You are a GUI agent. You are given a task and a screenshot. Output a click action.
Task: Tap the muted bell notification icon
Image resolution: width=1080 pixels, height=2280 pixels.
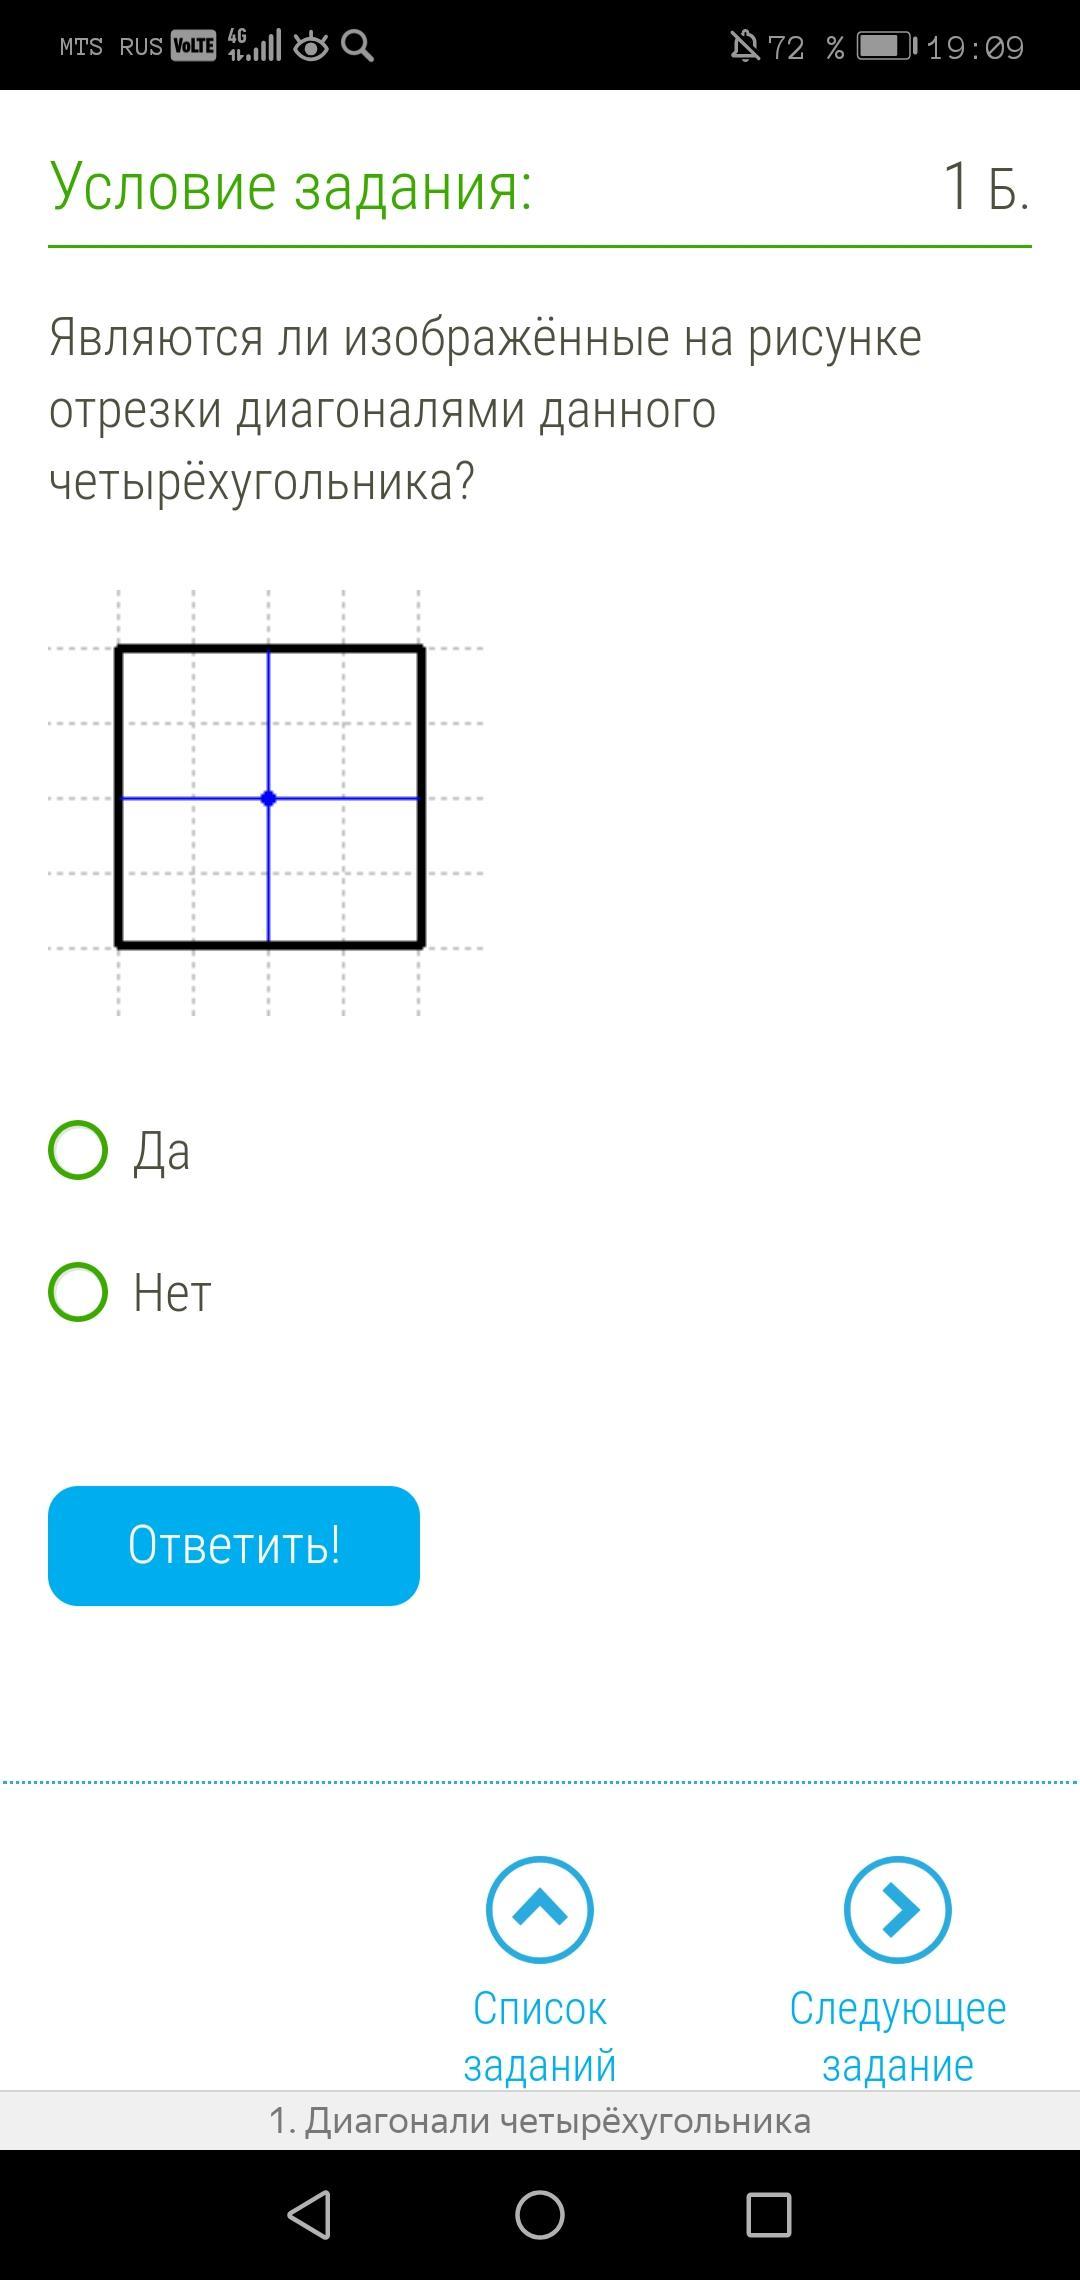pyautogui.click(x=745, y=46)
